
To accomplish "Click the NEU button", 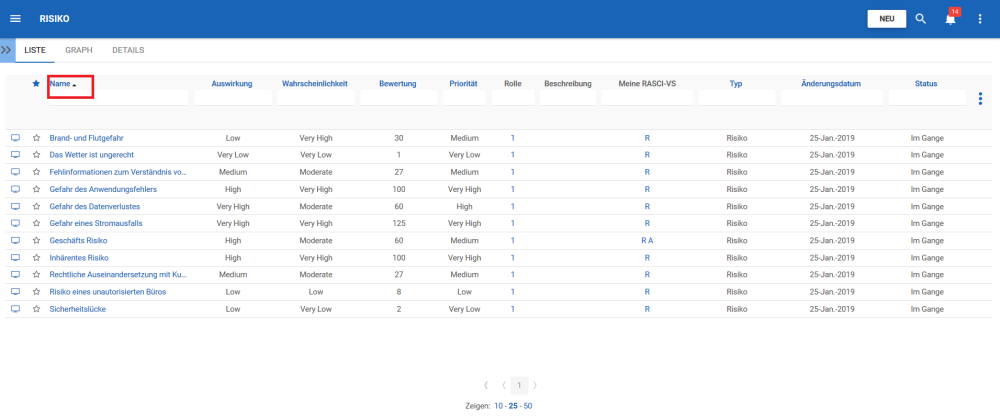I will [886, 19].
